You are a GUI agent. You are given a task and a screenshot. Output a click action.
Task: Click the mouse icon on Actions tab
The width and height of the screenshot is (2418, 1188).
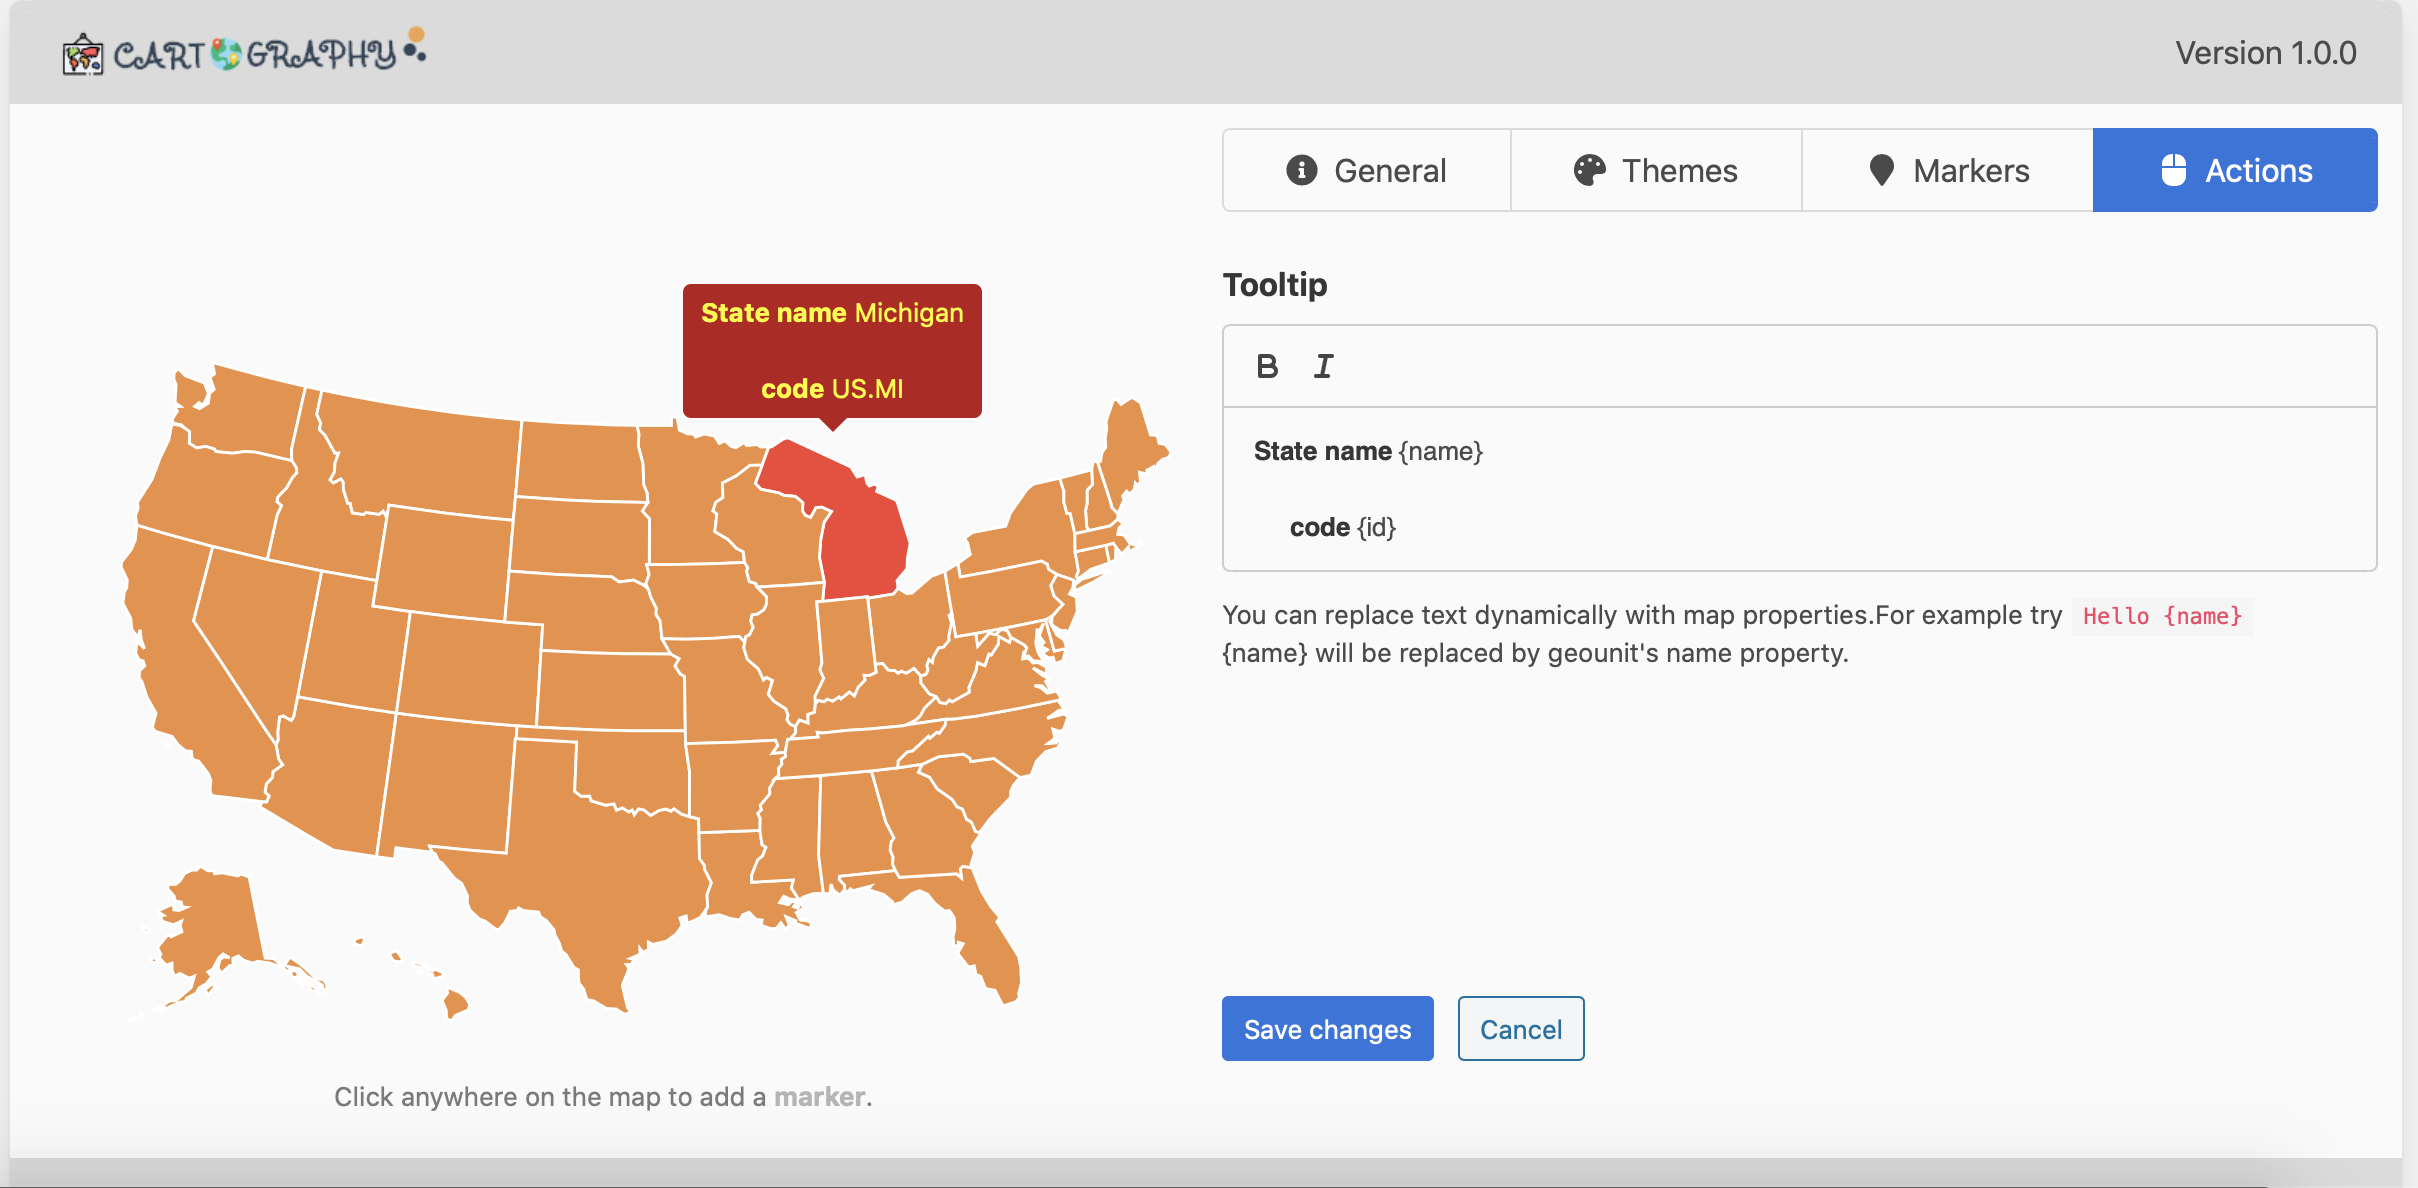[x=2174, y=170]
